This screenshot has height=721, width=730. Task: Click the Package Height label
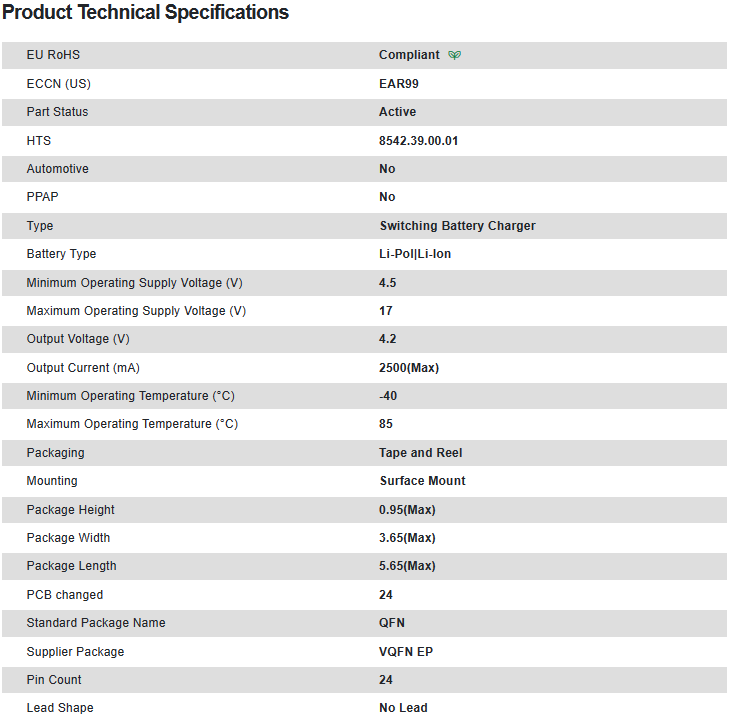[x=70, y=510]
